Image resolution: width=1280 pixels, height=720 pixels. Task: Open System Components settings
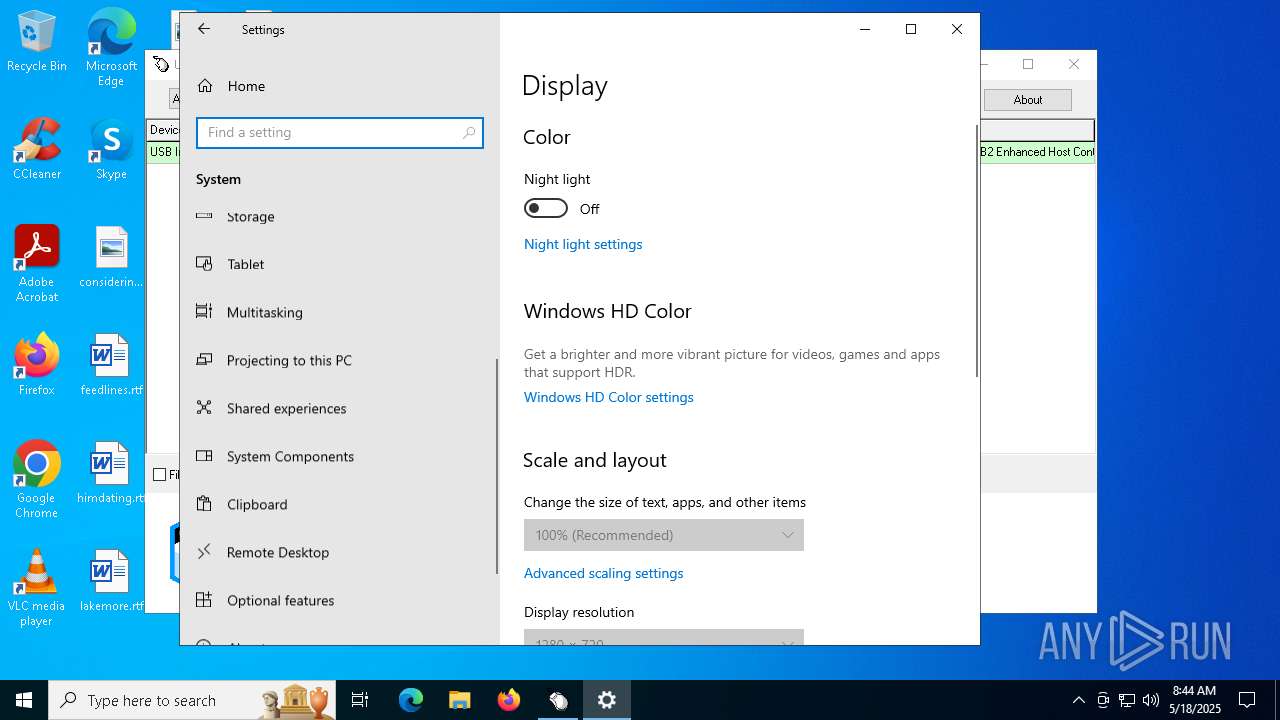340,456
